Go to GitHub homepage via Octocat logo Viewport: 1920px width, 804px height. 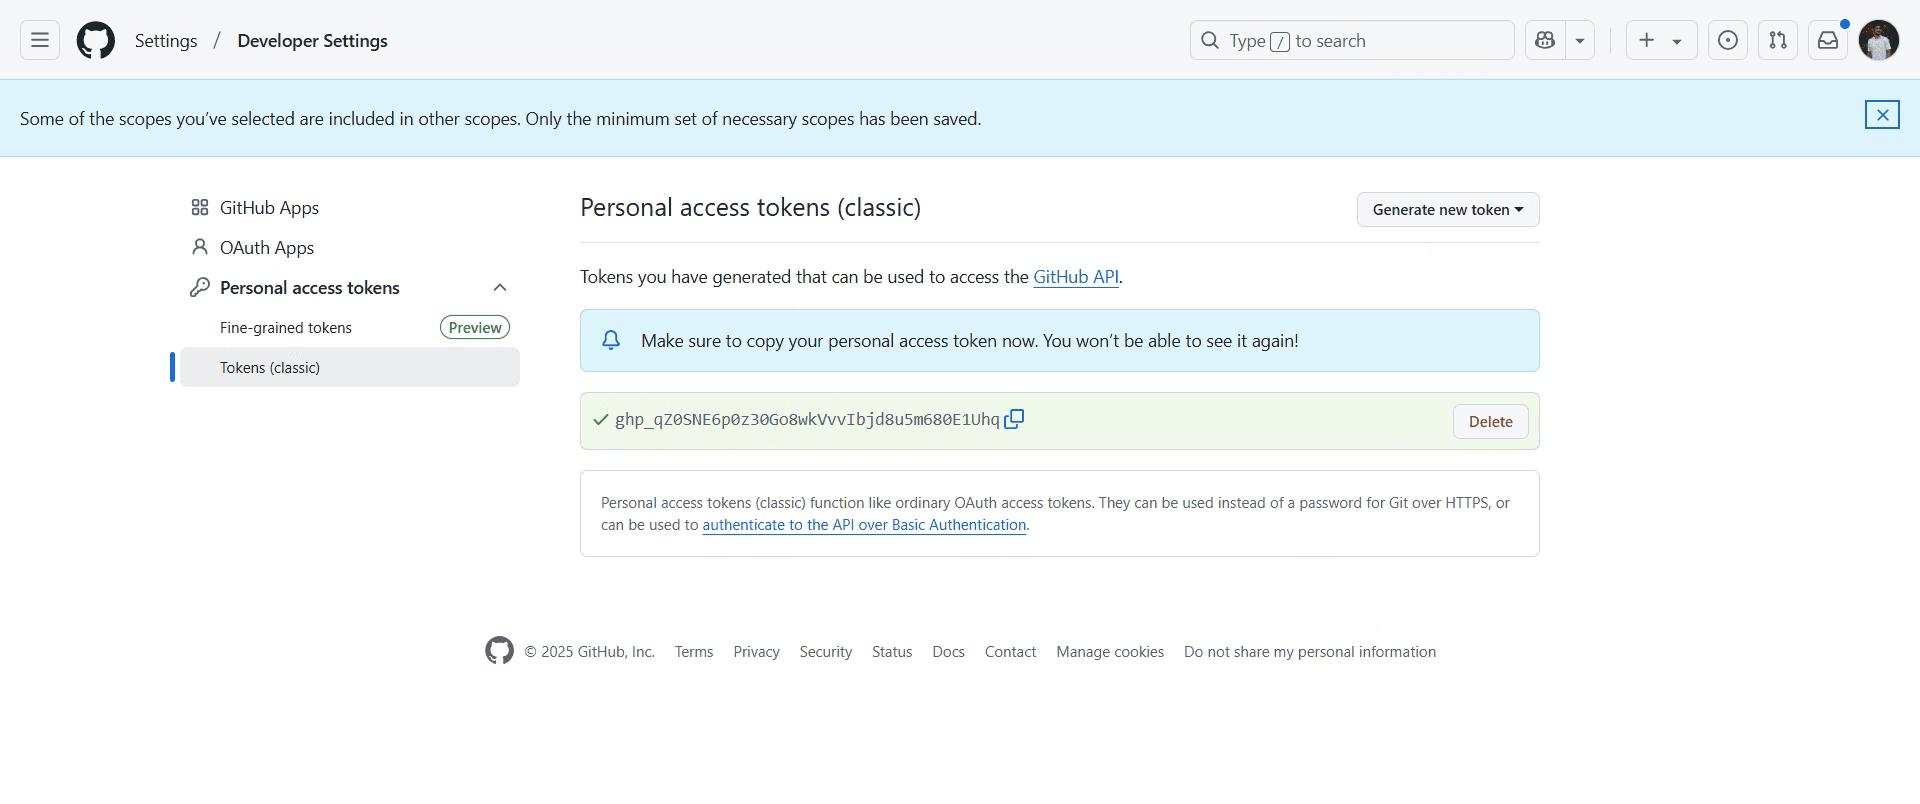96,41
